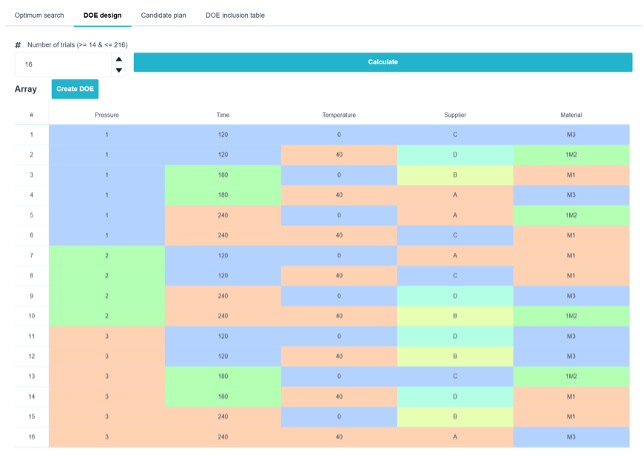Select the green Time cell in row 3
Screen dimensions: 644x456
[x=223, y=175]
